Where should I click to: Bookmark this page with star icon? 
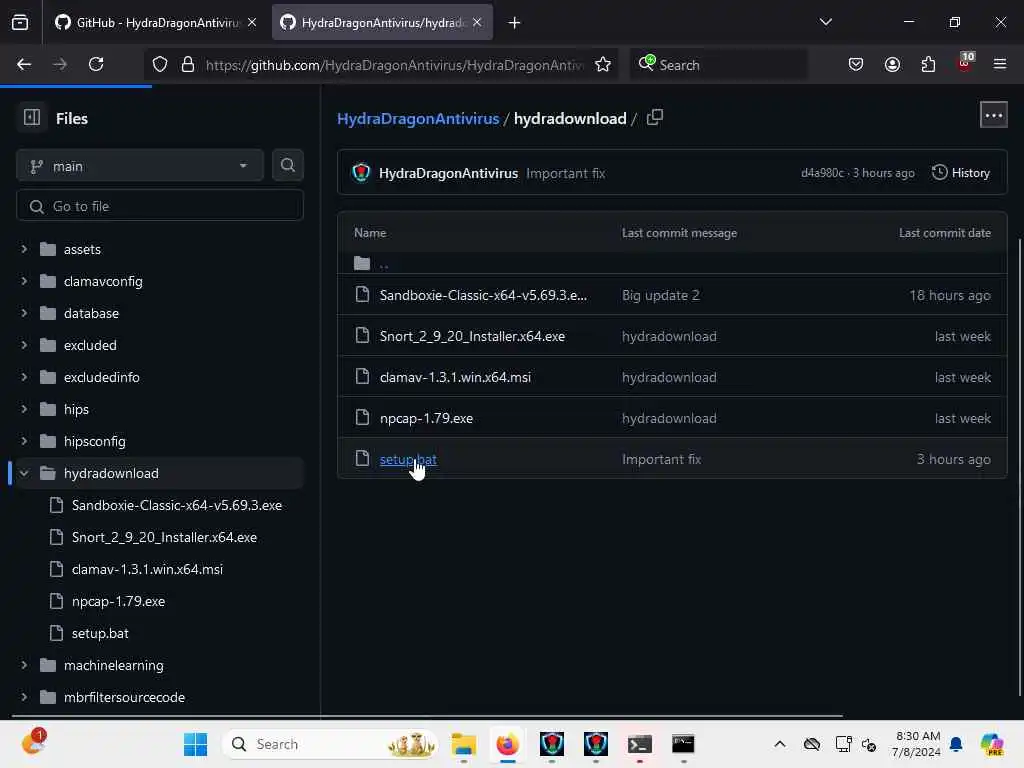602,64
